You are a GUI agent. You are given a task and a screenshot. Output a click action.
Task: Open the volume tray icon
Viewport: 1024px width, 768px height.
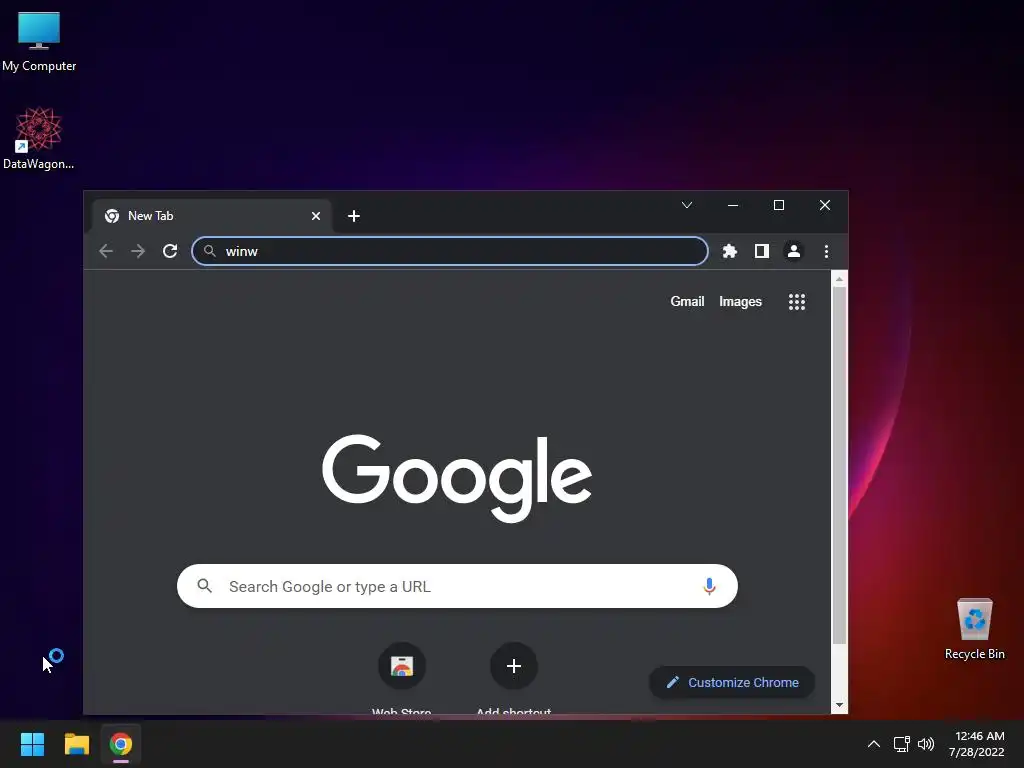point(926,744)
